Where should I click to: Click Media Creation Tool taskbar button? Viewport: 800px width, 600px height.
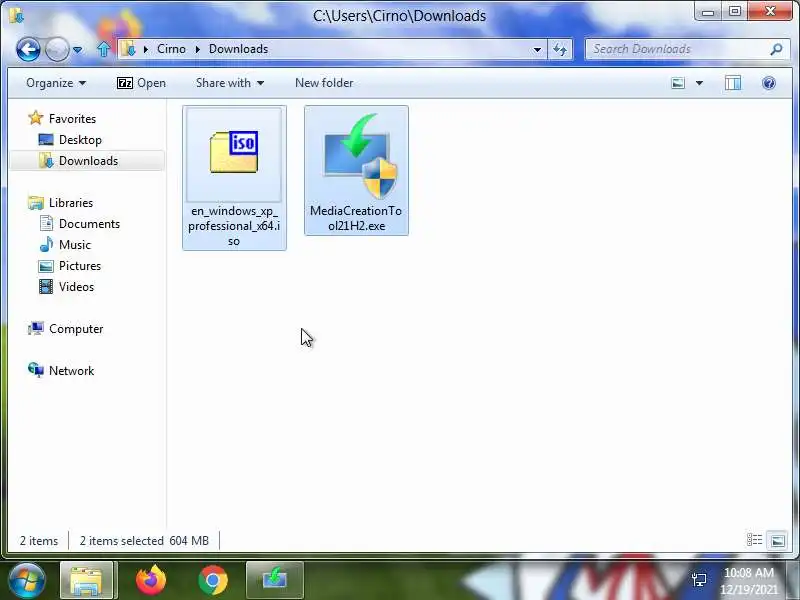[275, 580]
